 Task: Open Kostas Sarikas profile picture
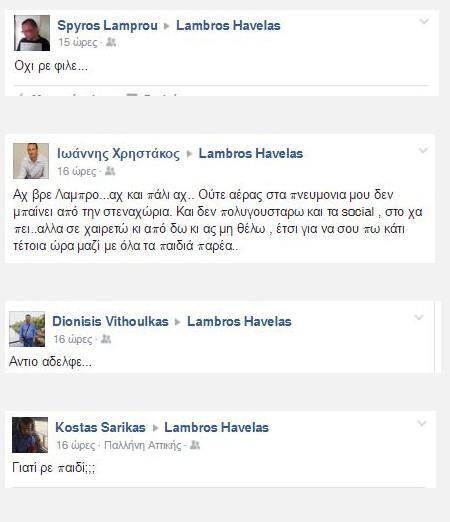(x=30, y=435)
